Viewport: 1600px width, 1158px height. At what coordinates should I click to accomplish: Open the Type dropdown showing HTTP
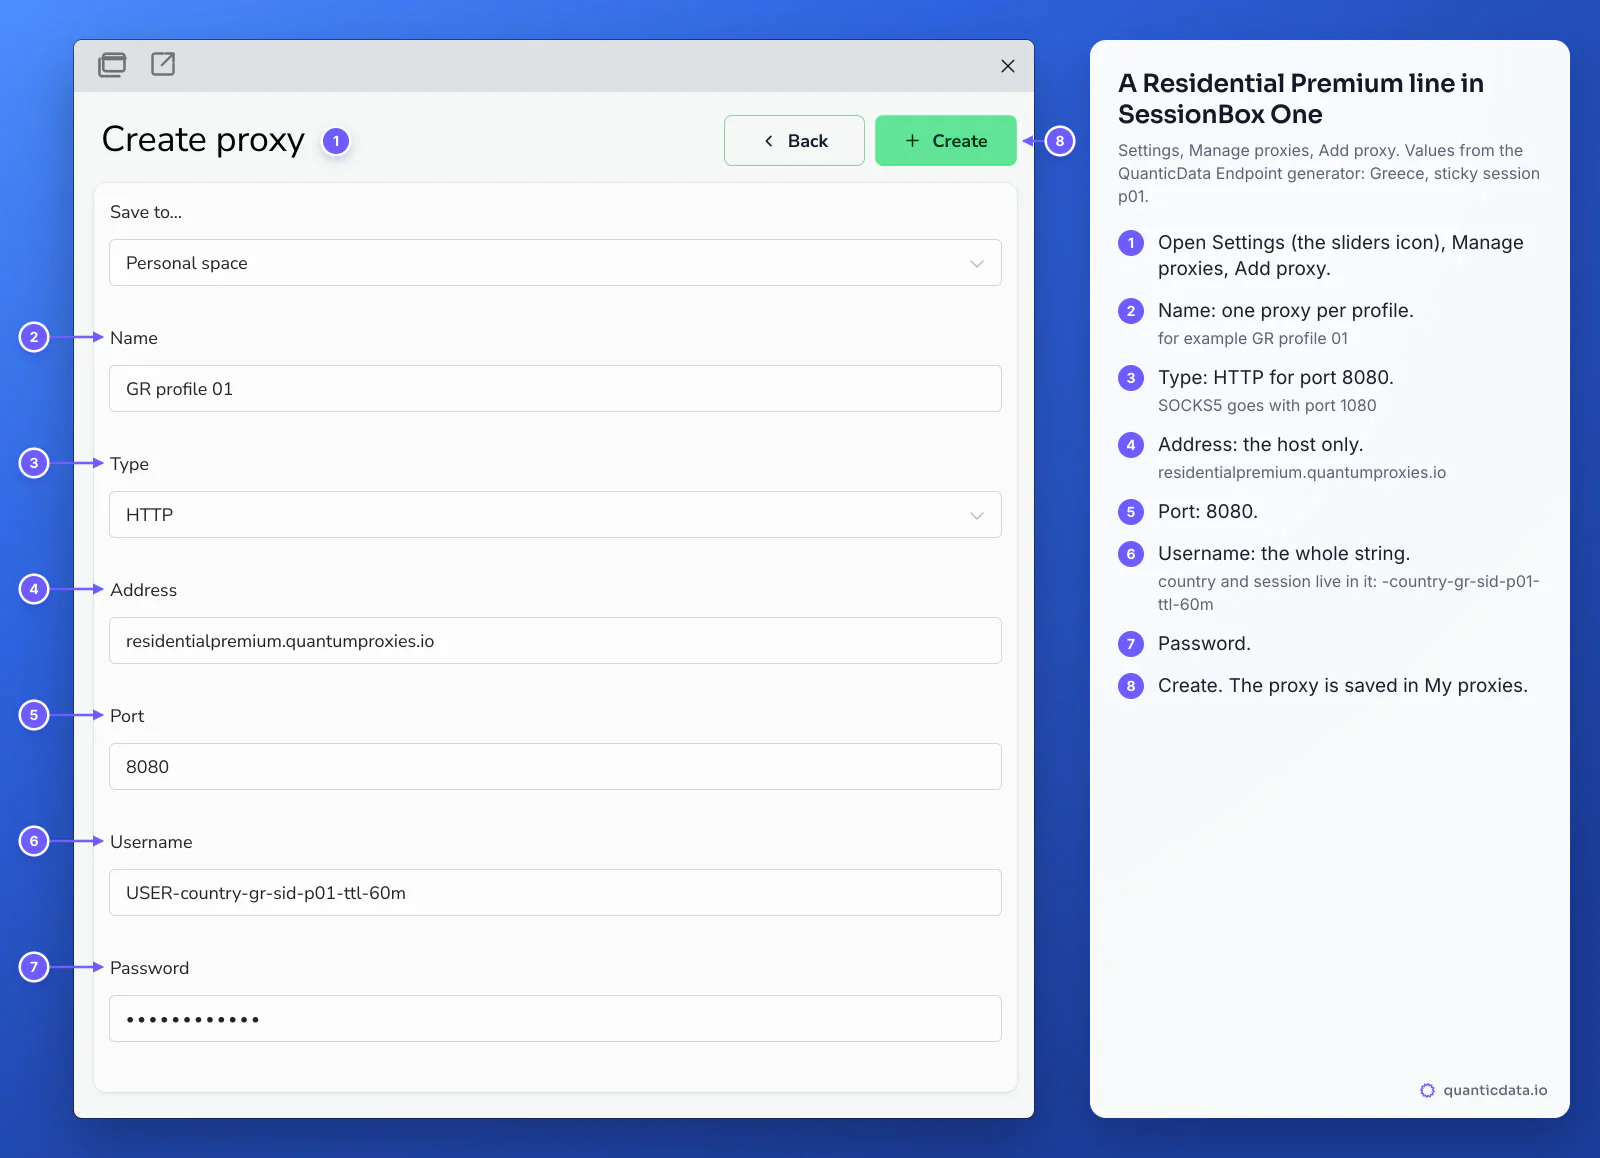pyautogui.click(x=555, y=515)
